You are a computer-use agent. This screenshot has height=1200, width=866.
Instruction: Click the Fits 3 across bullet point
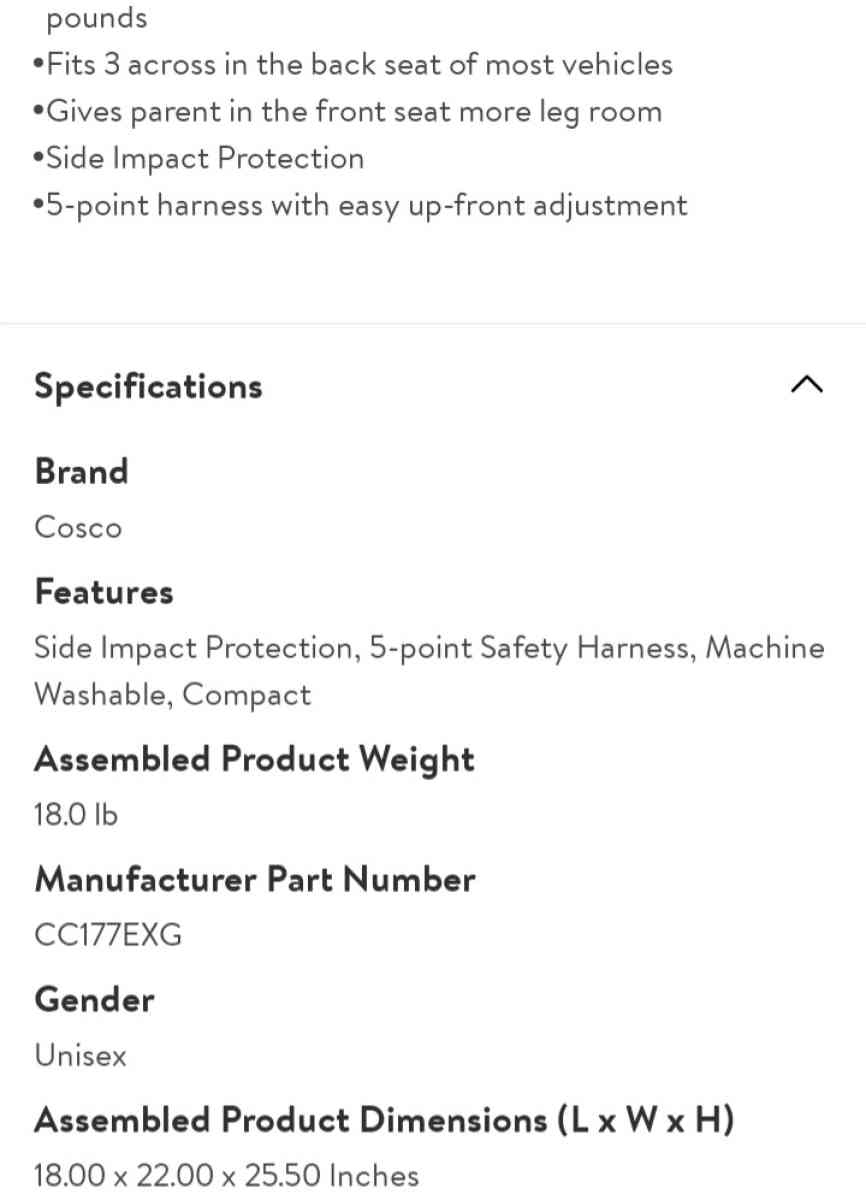click(355, 64)
